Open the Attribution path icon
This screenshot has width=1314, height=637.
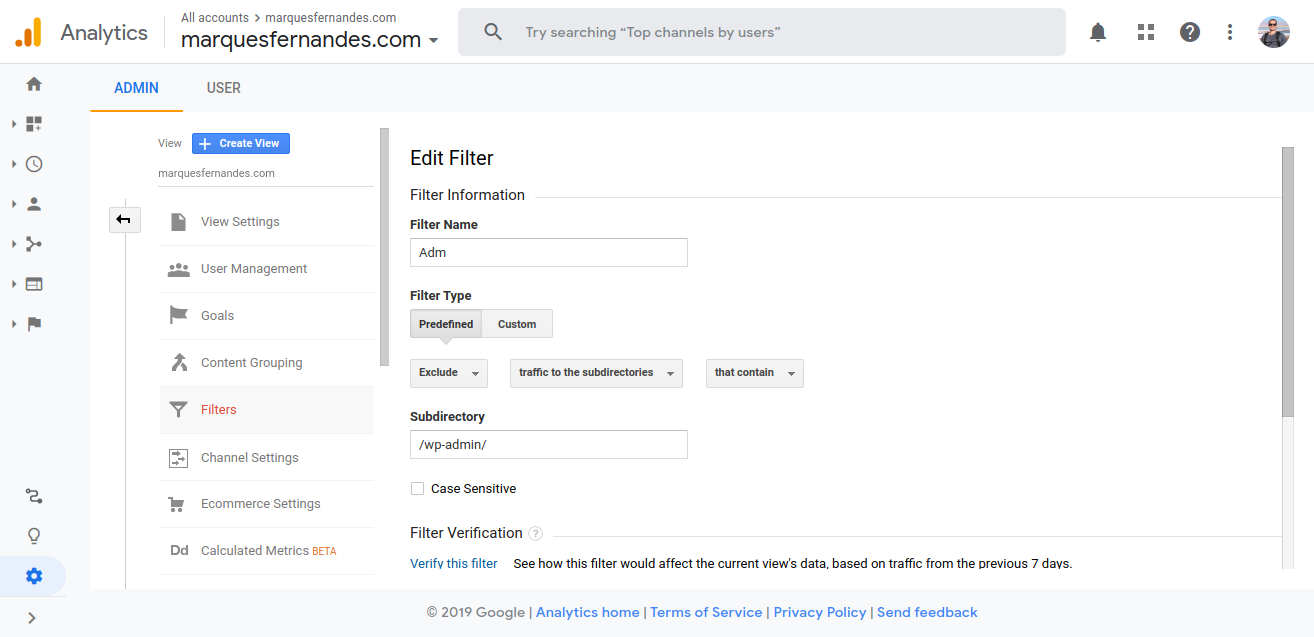click(34, 496)
